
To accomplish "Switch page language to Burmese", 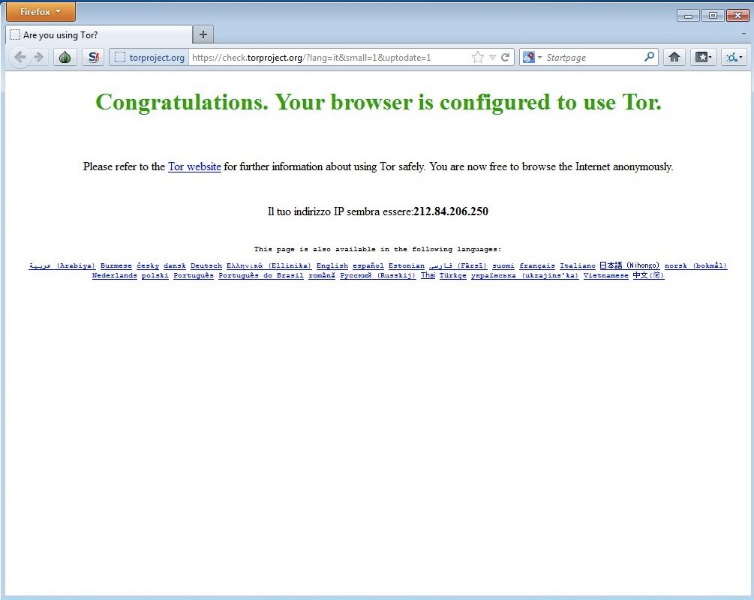I will (116, 265).
